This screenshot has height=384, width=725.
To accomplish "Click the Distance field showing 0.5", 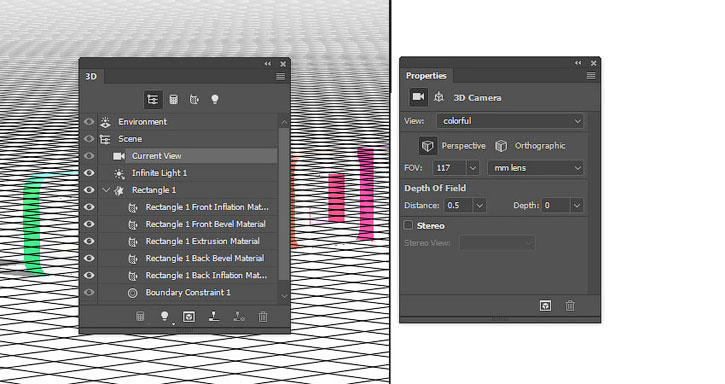I will (x=459, y=205).
